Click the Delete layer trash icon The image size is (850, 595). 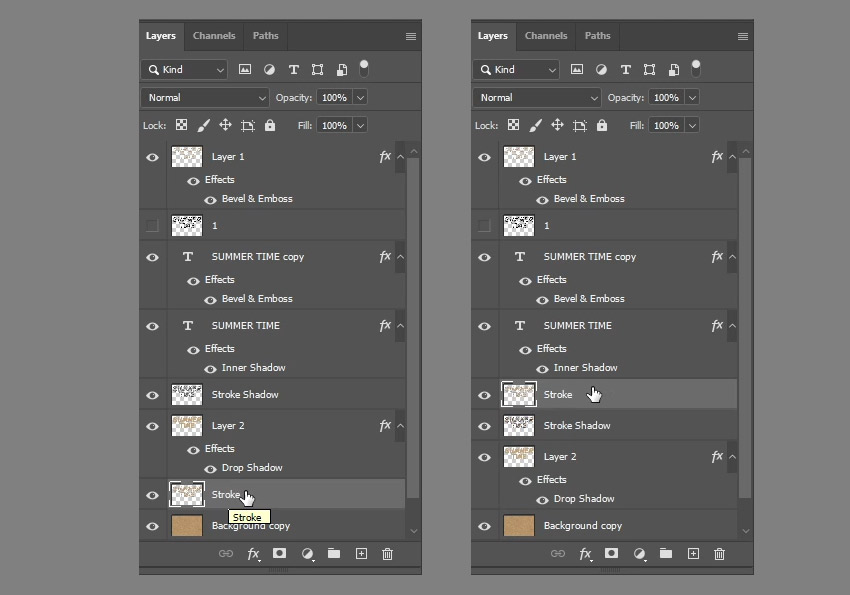click(x=387, y=553)
